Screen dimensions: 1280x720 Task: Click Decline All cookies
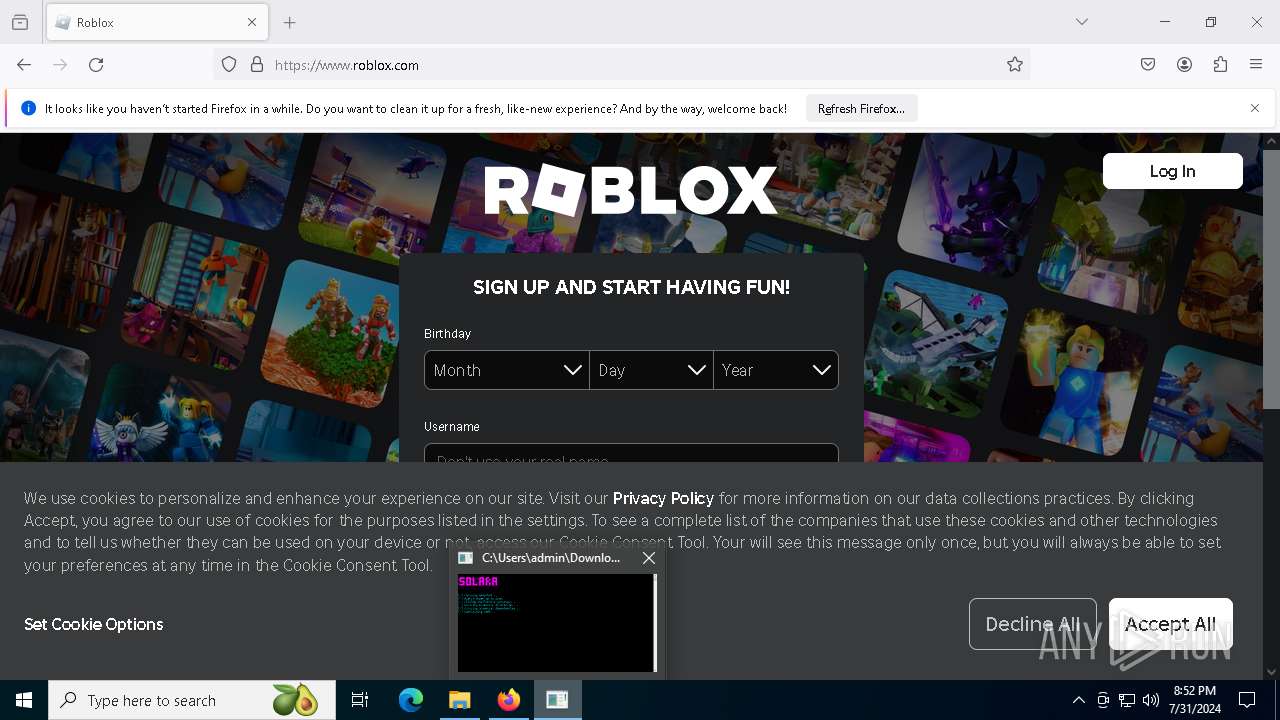click(1033, 624)
